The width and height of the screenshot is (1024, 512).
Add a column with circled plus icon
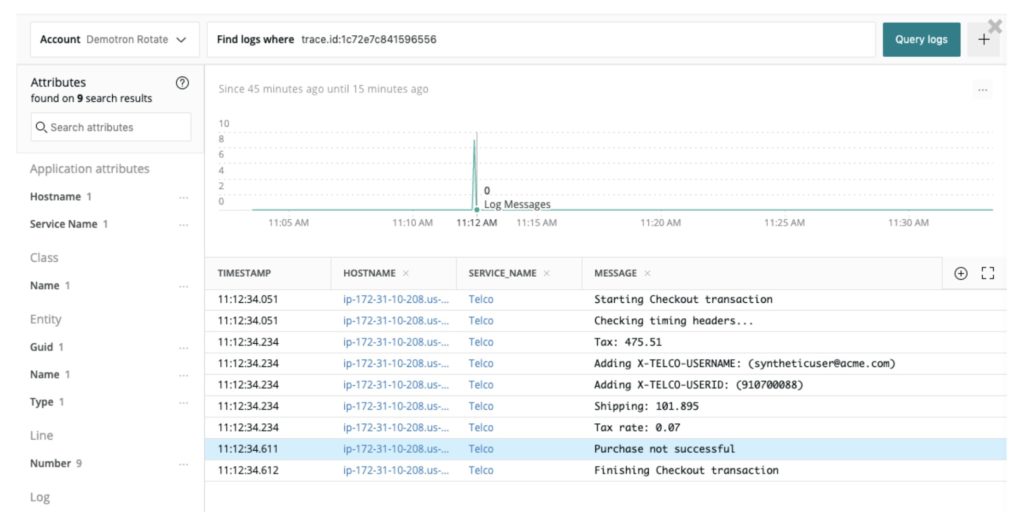point(961,274)
